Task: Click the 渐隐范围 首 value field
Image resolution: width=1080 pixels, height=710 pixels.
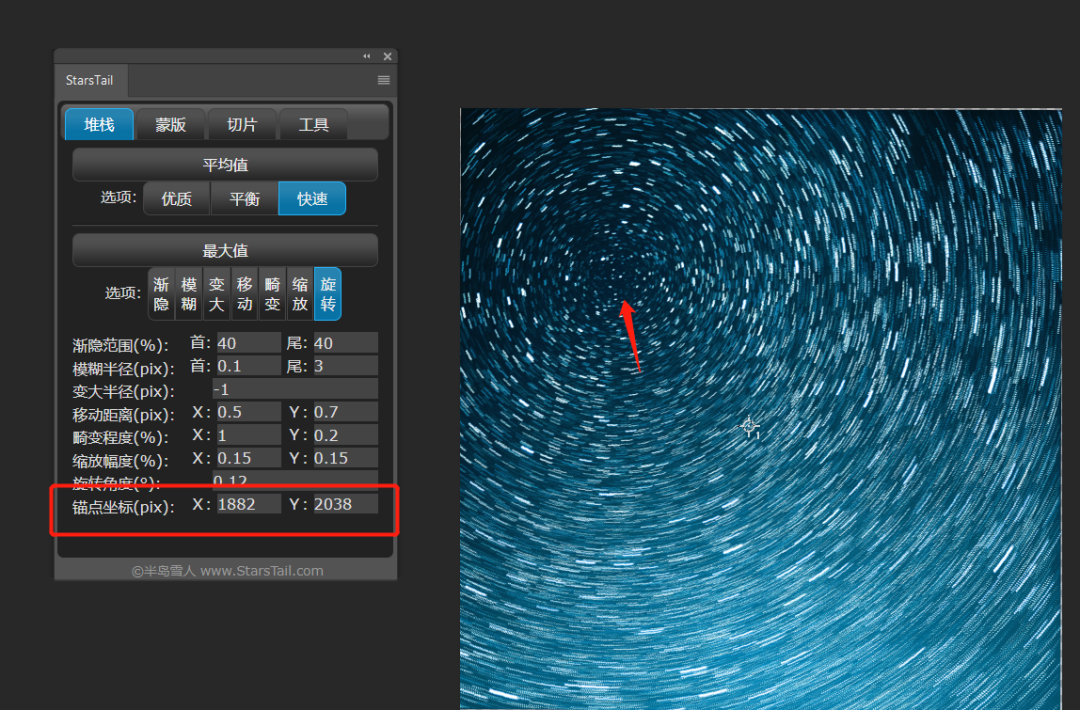Action: [249, 343]
